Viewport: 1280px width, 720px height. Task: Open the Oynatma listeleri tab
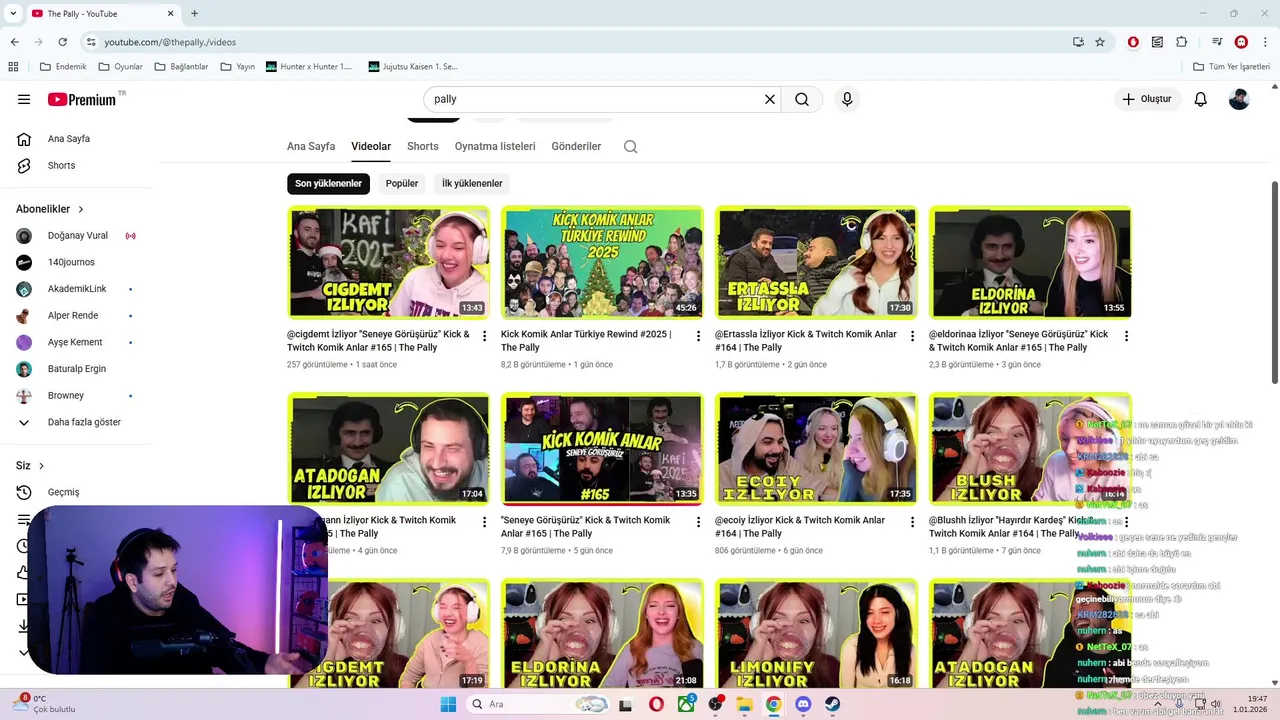[495, 146]
